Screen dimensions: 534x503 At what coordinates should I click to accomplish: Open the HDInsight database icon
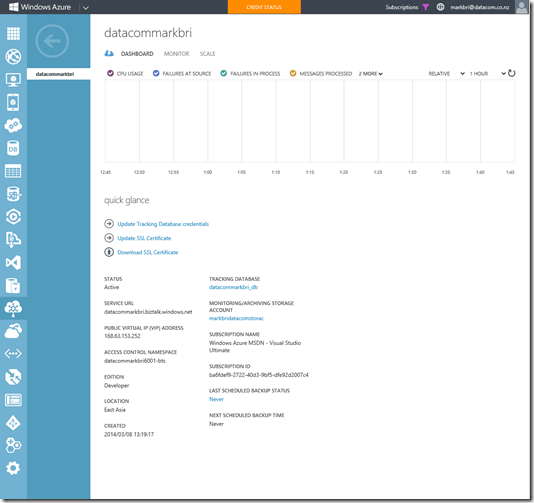13,194
